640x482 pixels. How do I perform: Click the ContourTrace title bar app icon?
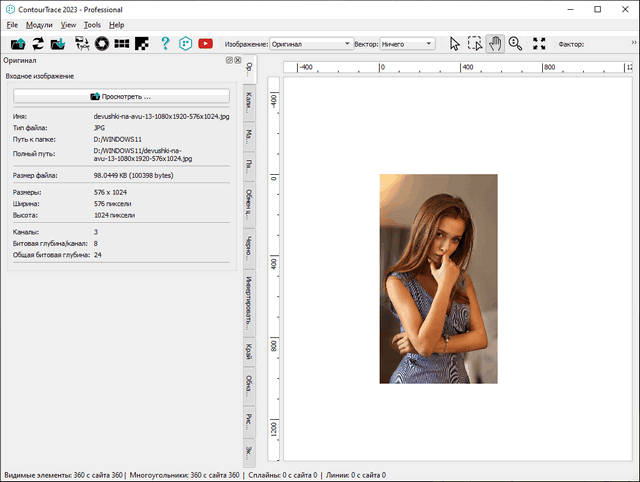tap(10, 9)
